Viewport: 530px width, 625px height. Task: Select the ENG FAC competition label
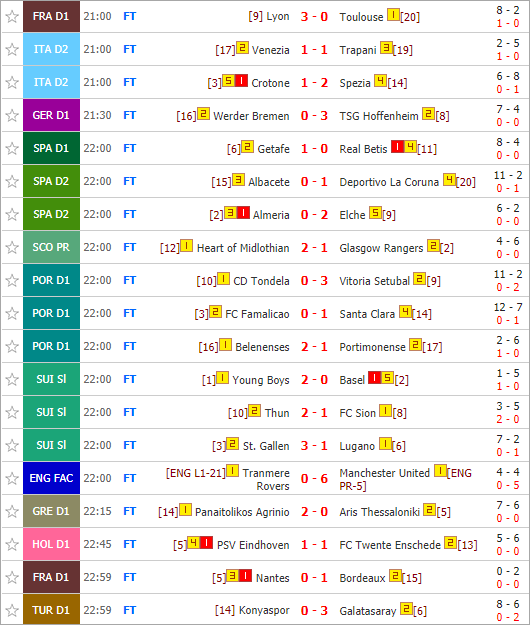coord(51,478)
